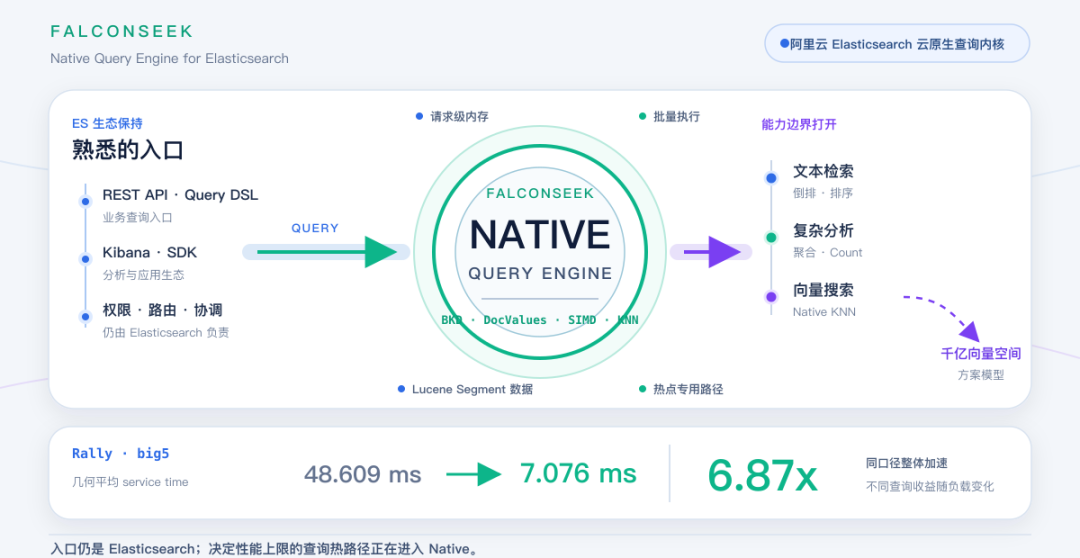Click the 方案模型 caption
This screenshot has height=558, width=1080.
(981, 375)
